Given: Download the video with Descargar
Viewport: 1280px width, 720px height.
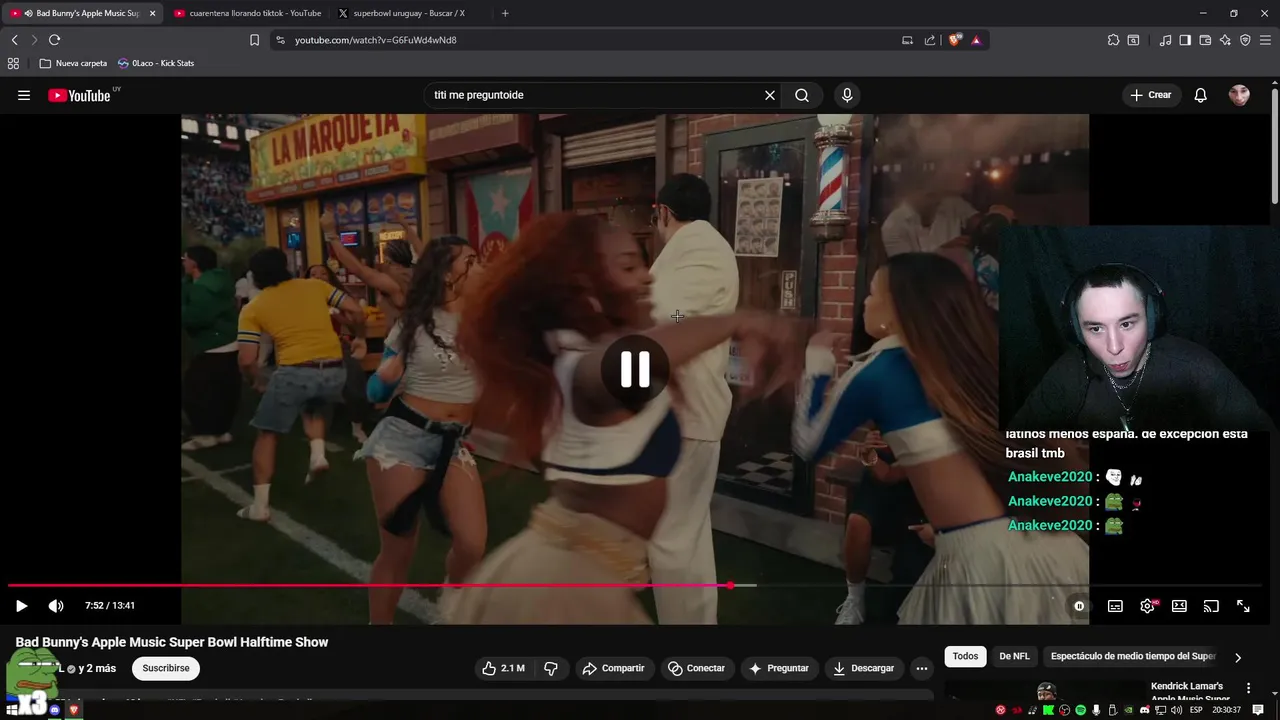Looking at the screenshot, I should click(863, 668).
